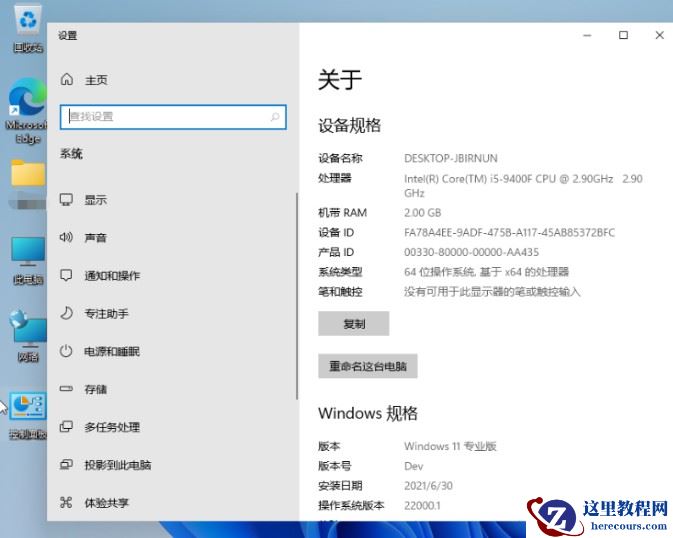Click the Home house icon in Settings

(67, 79)
